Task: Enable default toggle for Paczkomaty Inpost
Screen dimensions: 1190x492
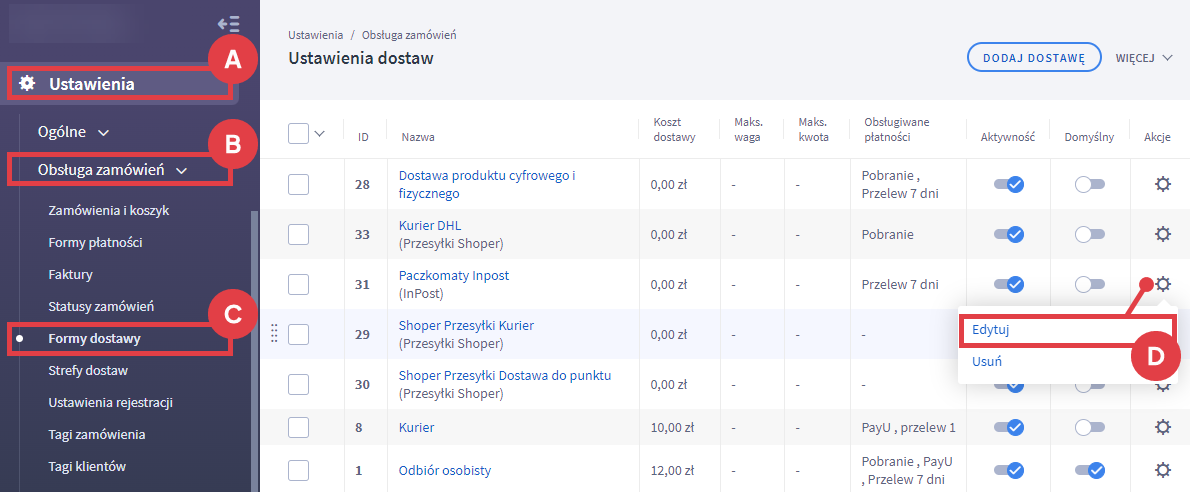Action: [1089, 284]
